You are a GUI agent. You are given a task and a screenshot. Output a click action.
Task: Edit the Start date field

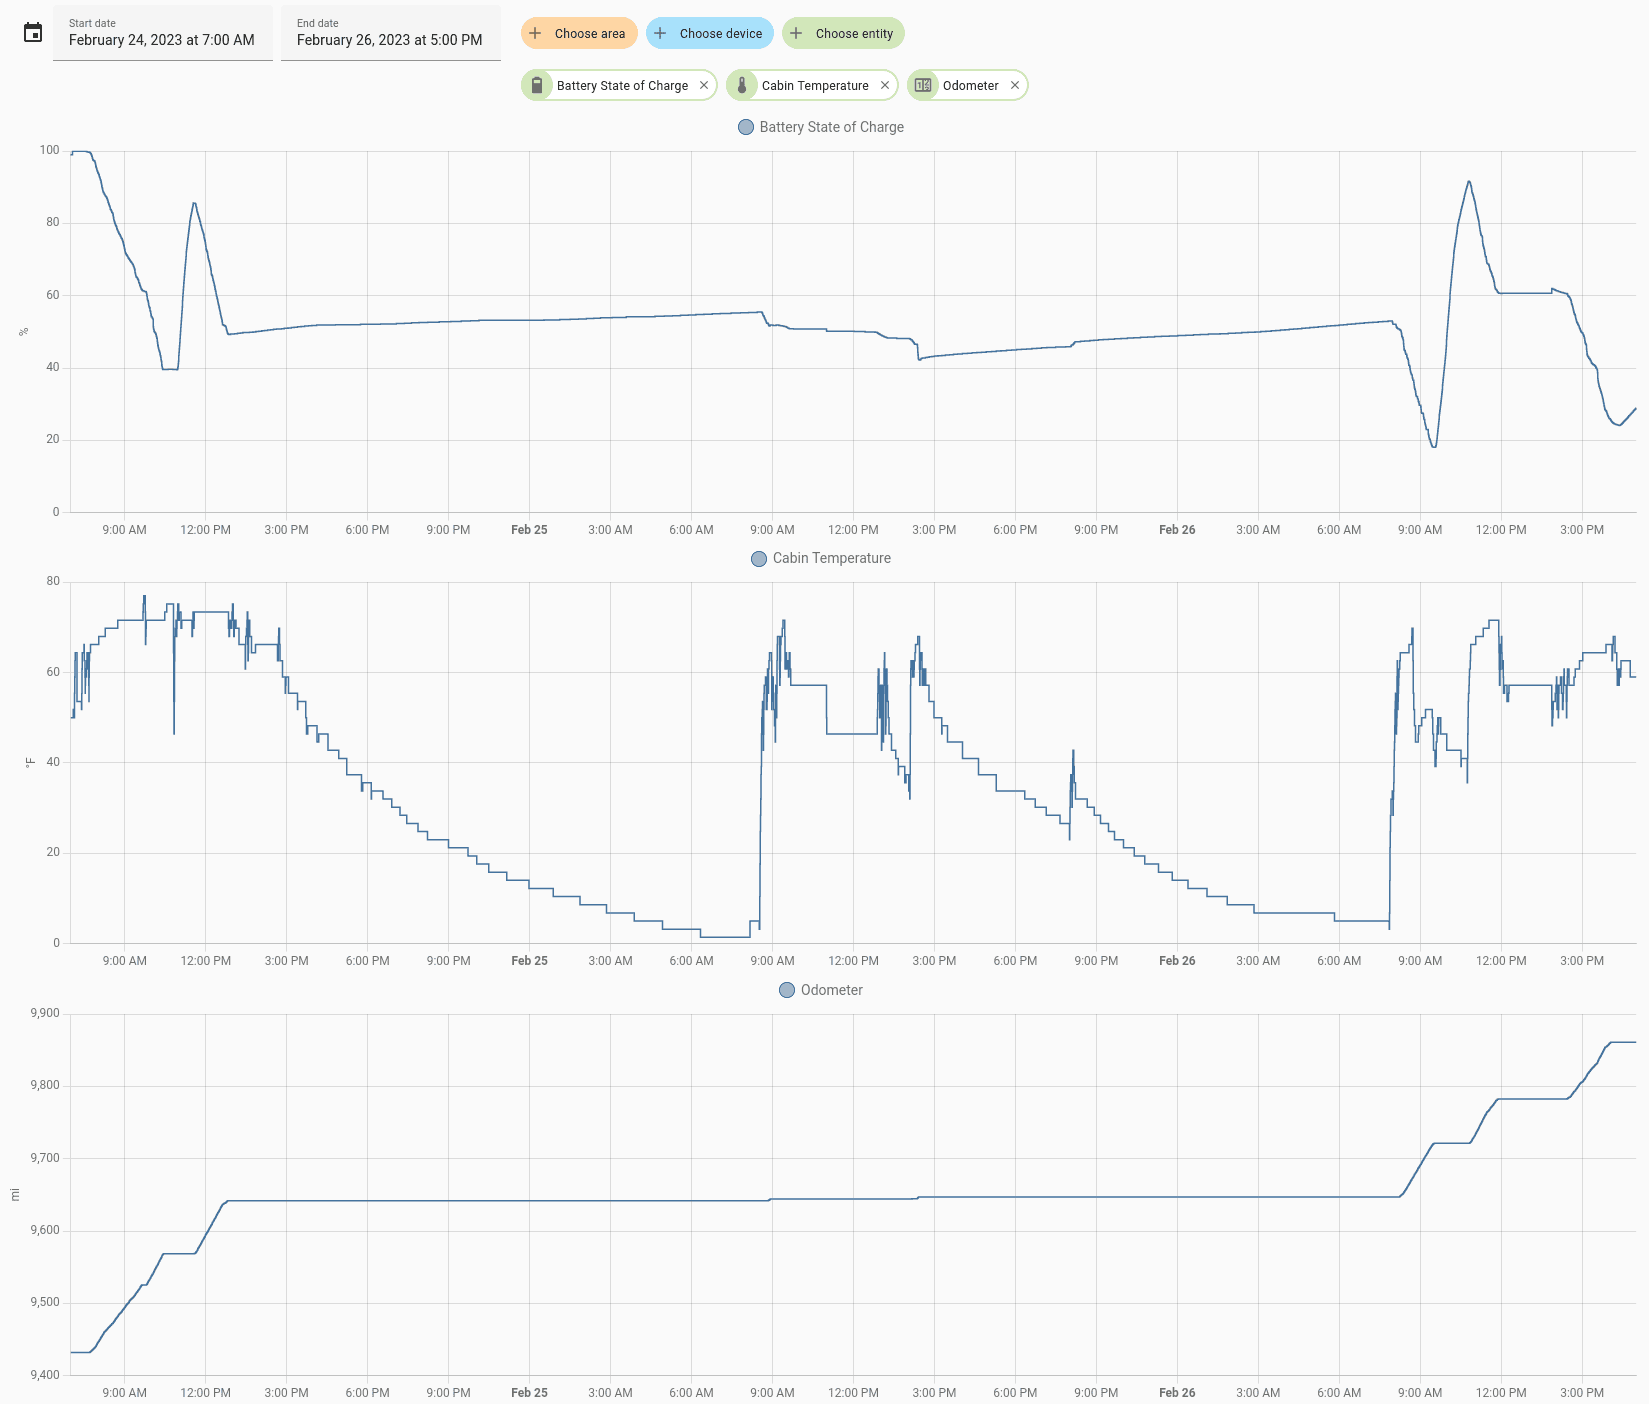coord(163,33)
